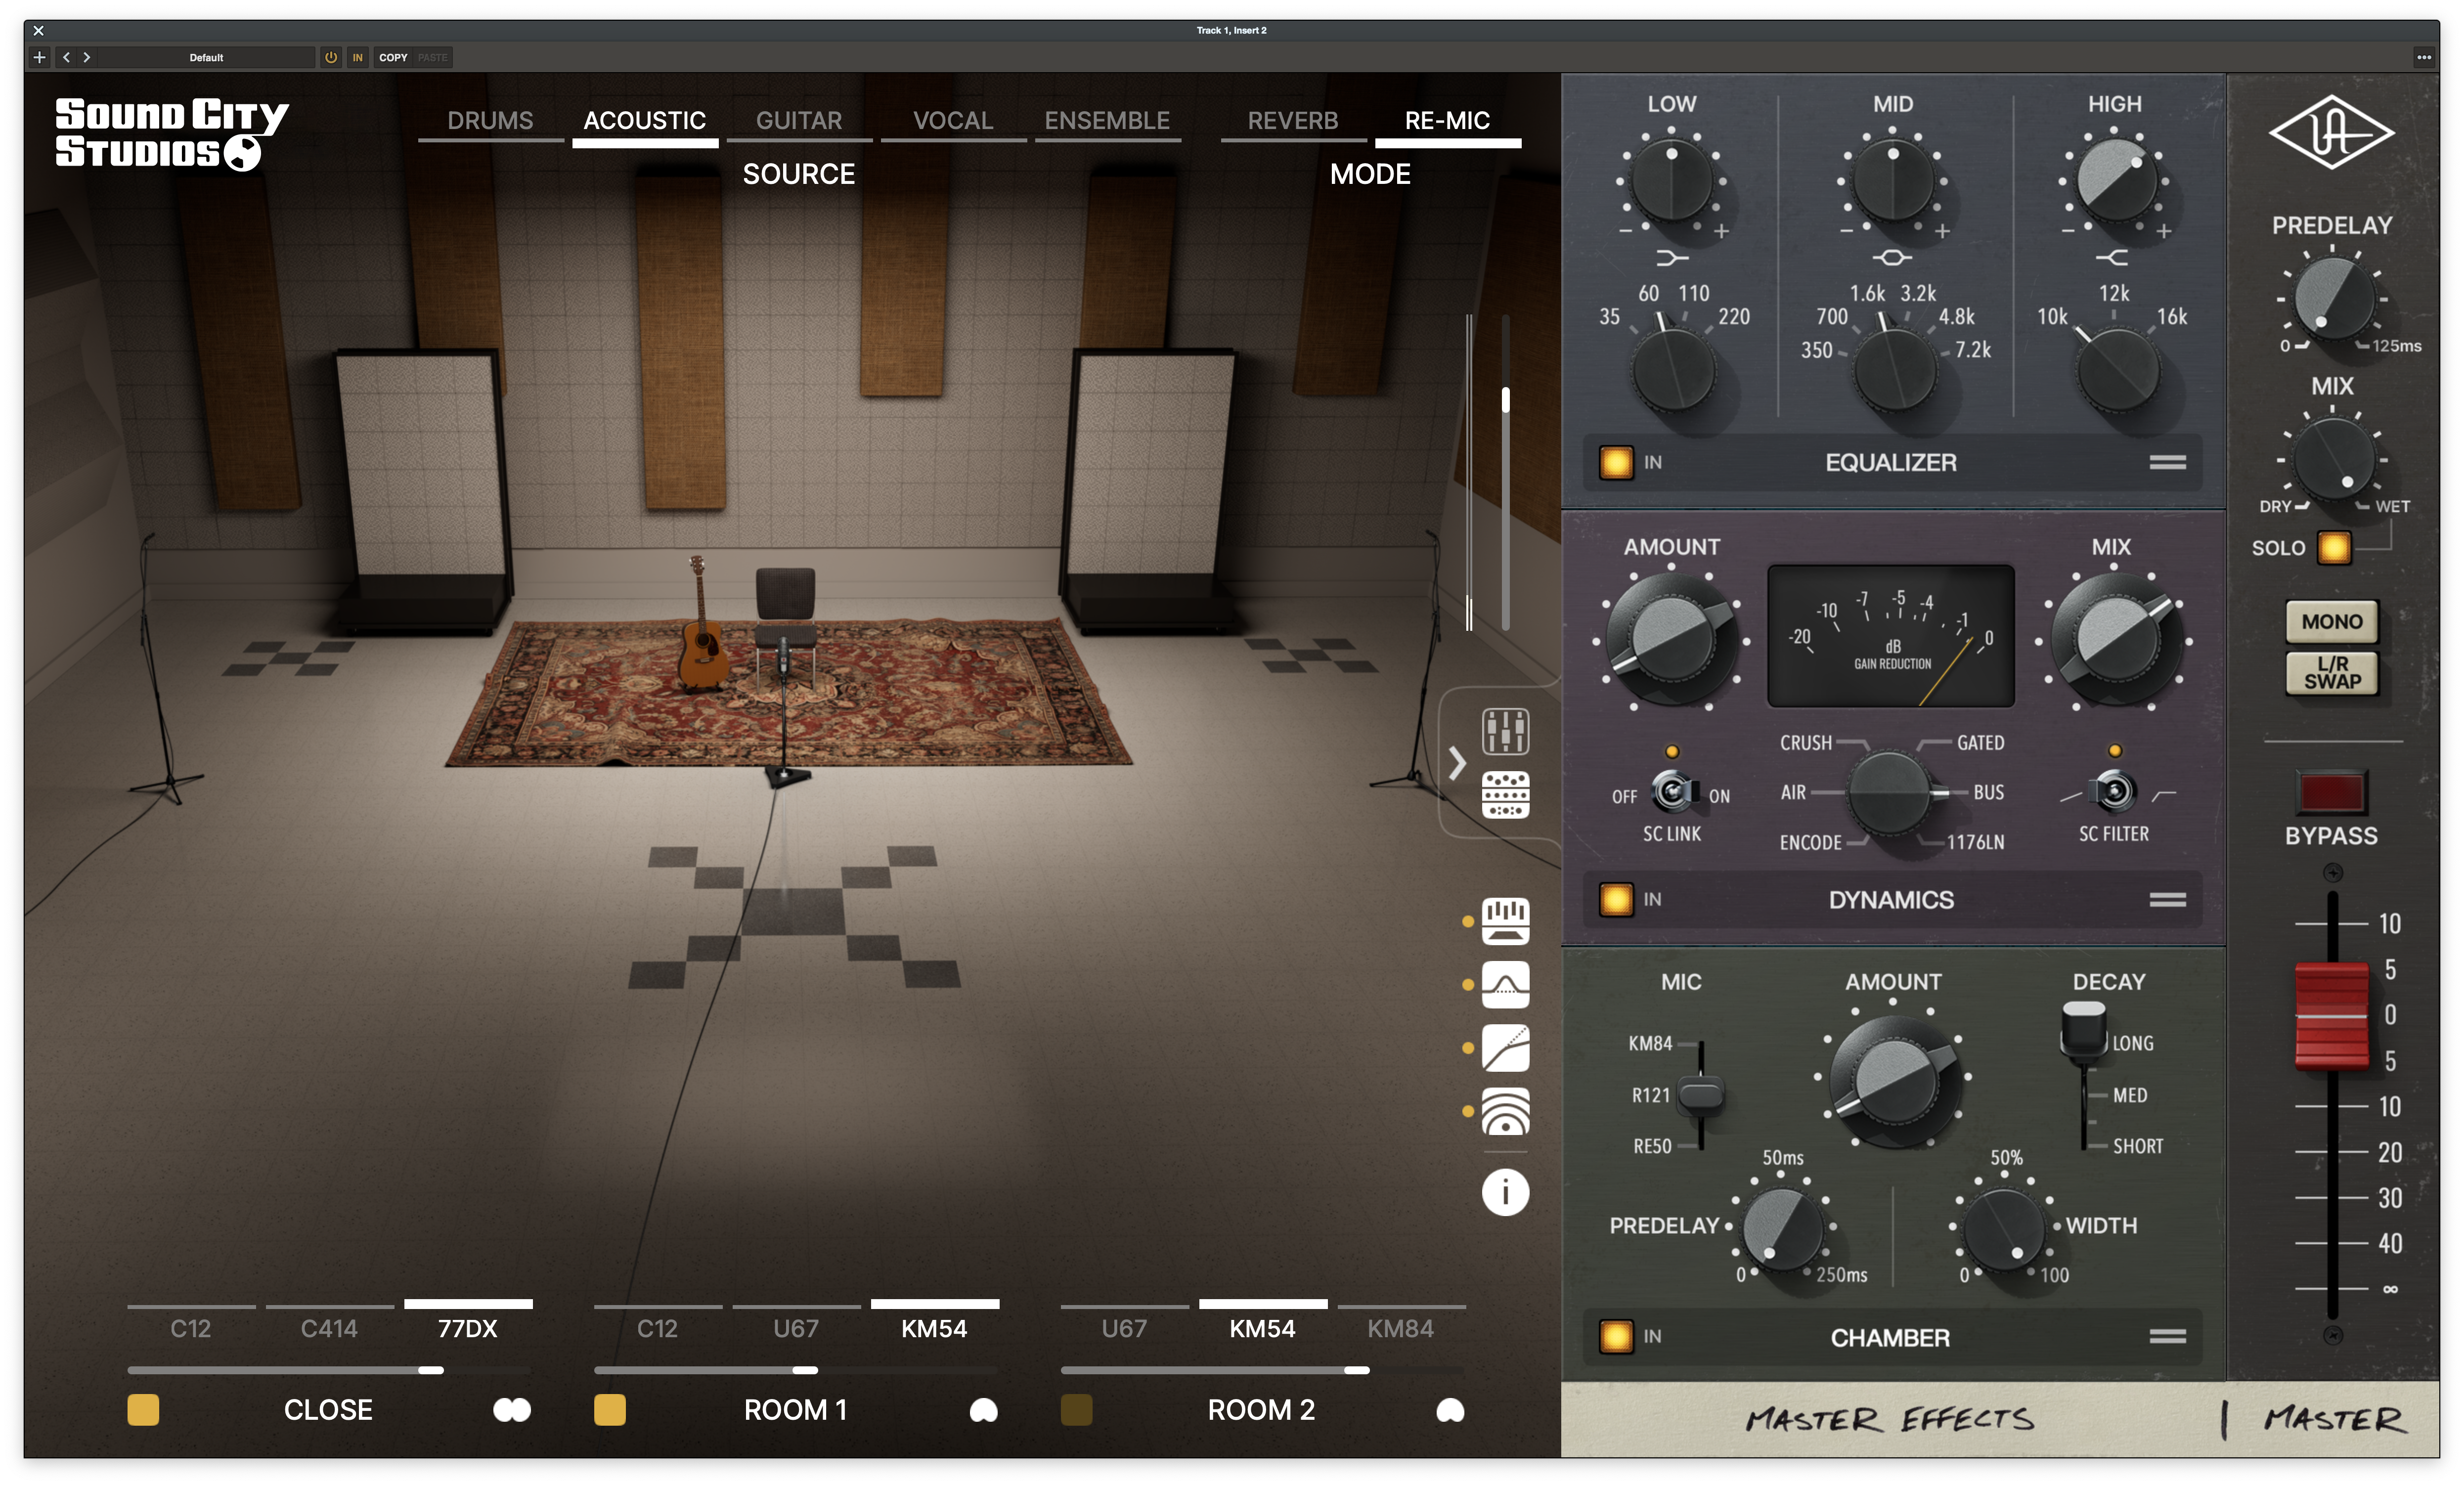Select the KM54 mic for ROOM 1
The height and width of the screenshot is (1486, 2464).
935,1328
